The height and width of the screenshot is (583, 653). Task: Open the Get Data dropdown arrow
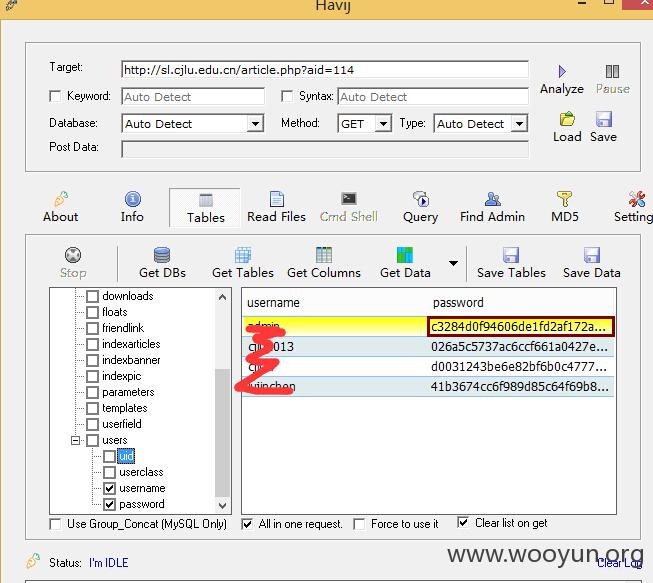click(454, 263)
